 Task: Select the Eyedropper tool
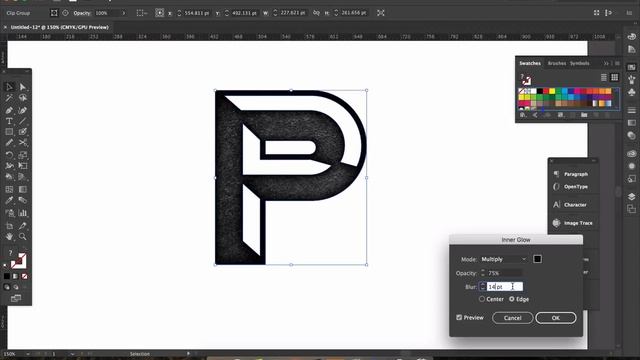9,200
